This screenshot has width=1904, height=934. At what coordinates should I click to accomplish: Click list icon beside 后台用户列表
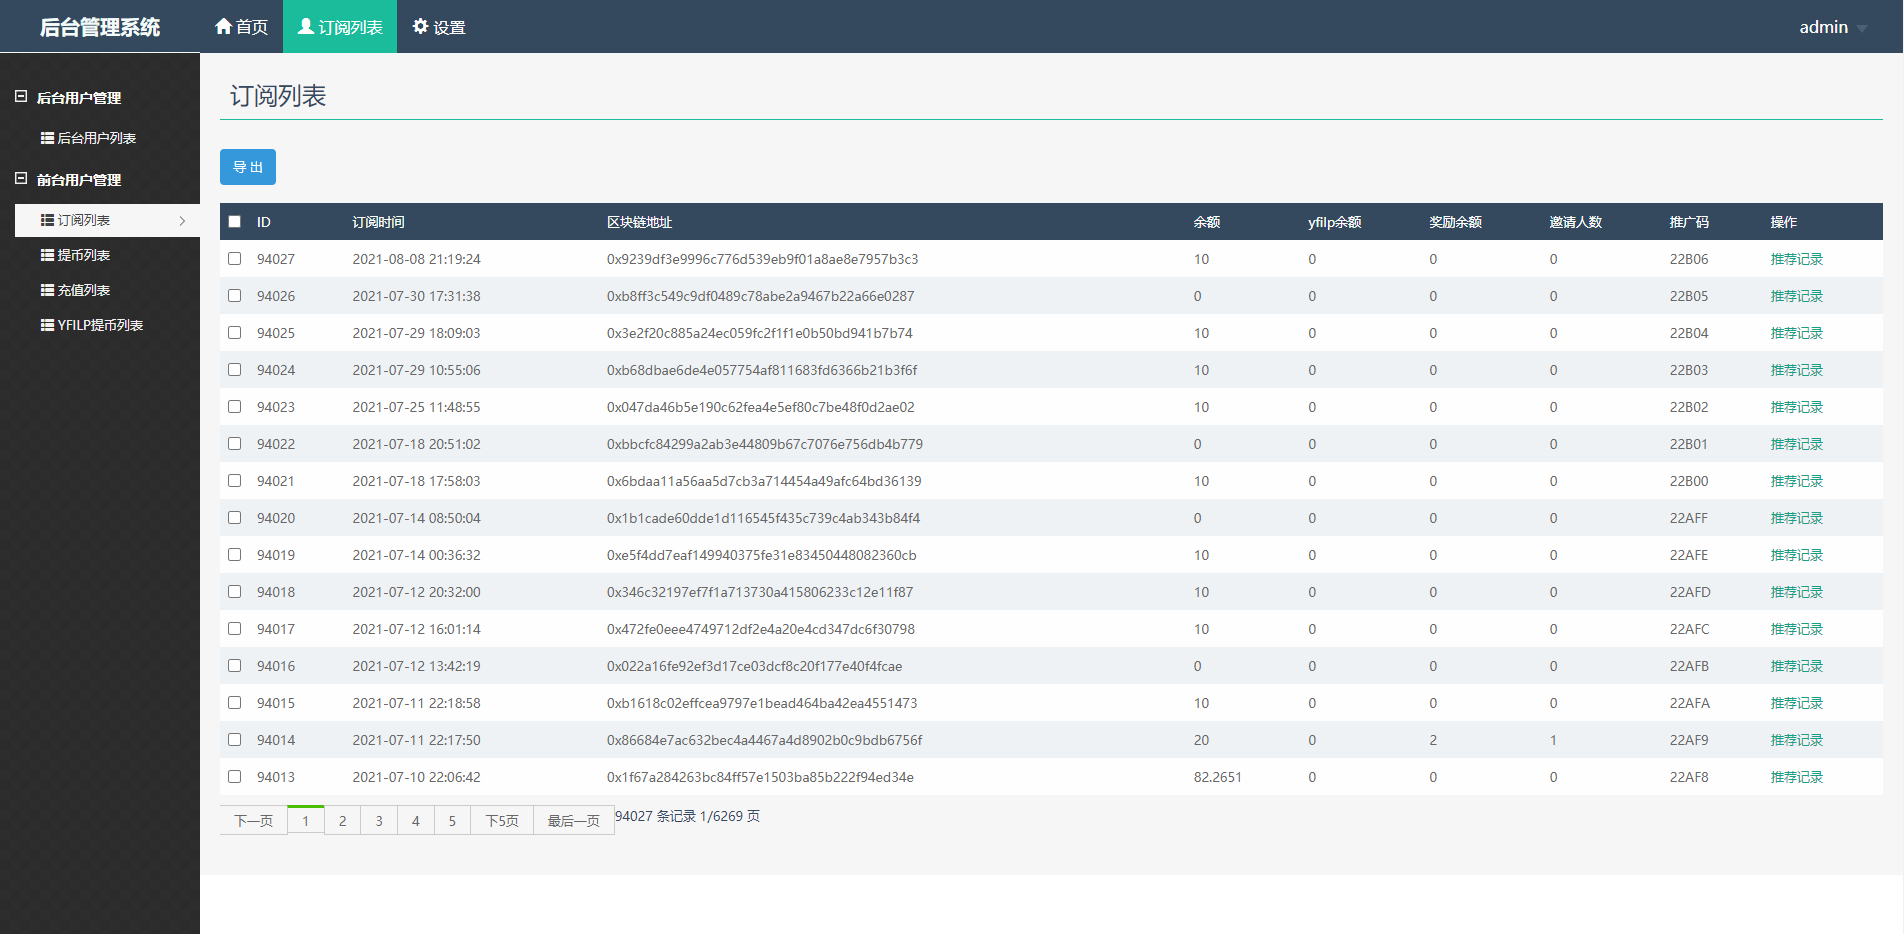point(47,138)
